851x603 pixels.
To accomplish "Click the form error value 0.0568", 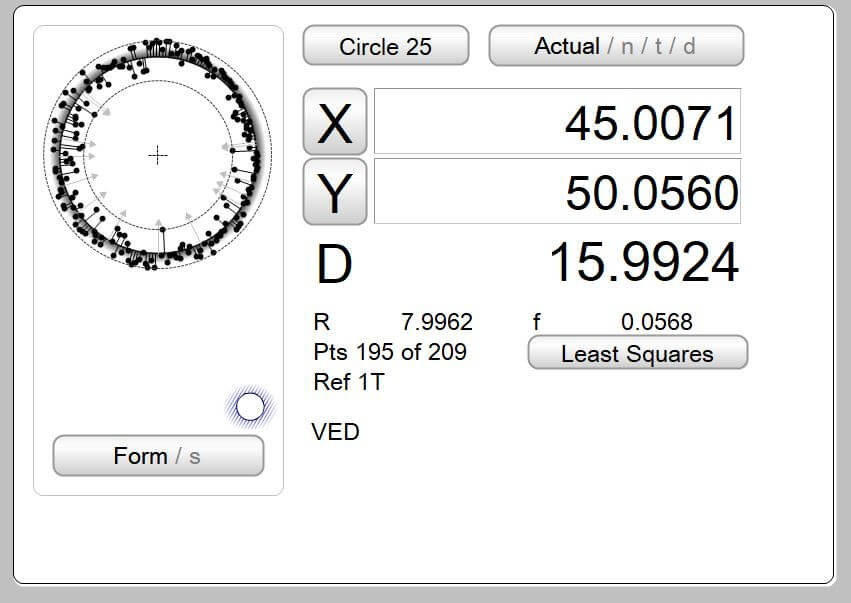I will point(656,322).
